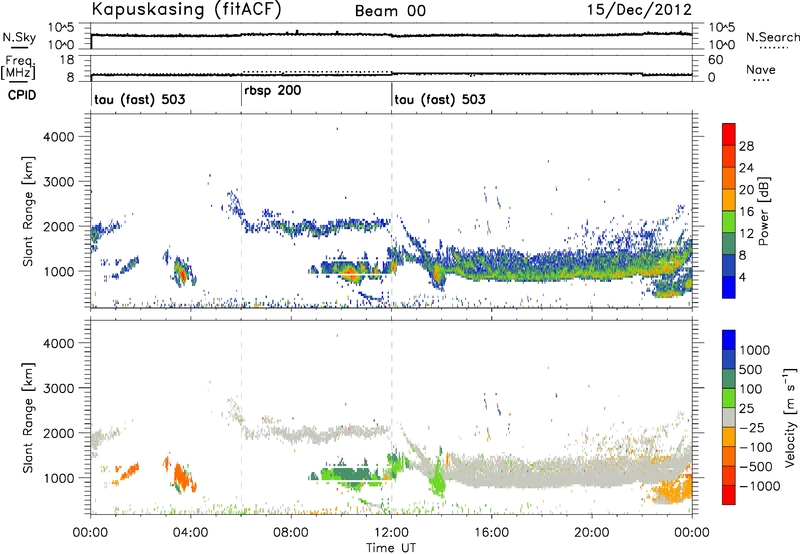
Task: Click the 'Beam 00' label
Action: pyautogui.click(x=390, y=11)
